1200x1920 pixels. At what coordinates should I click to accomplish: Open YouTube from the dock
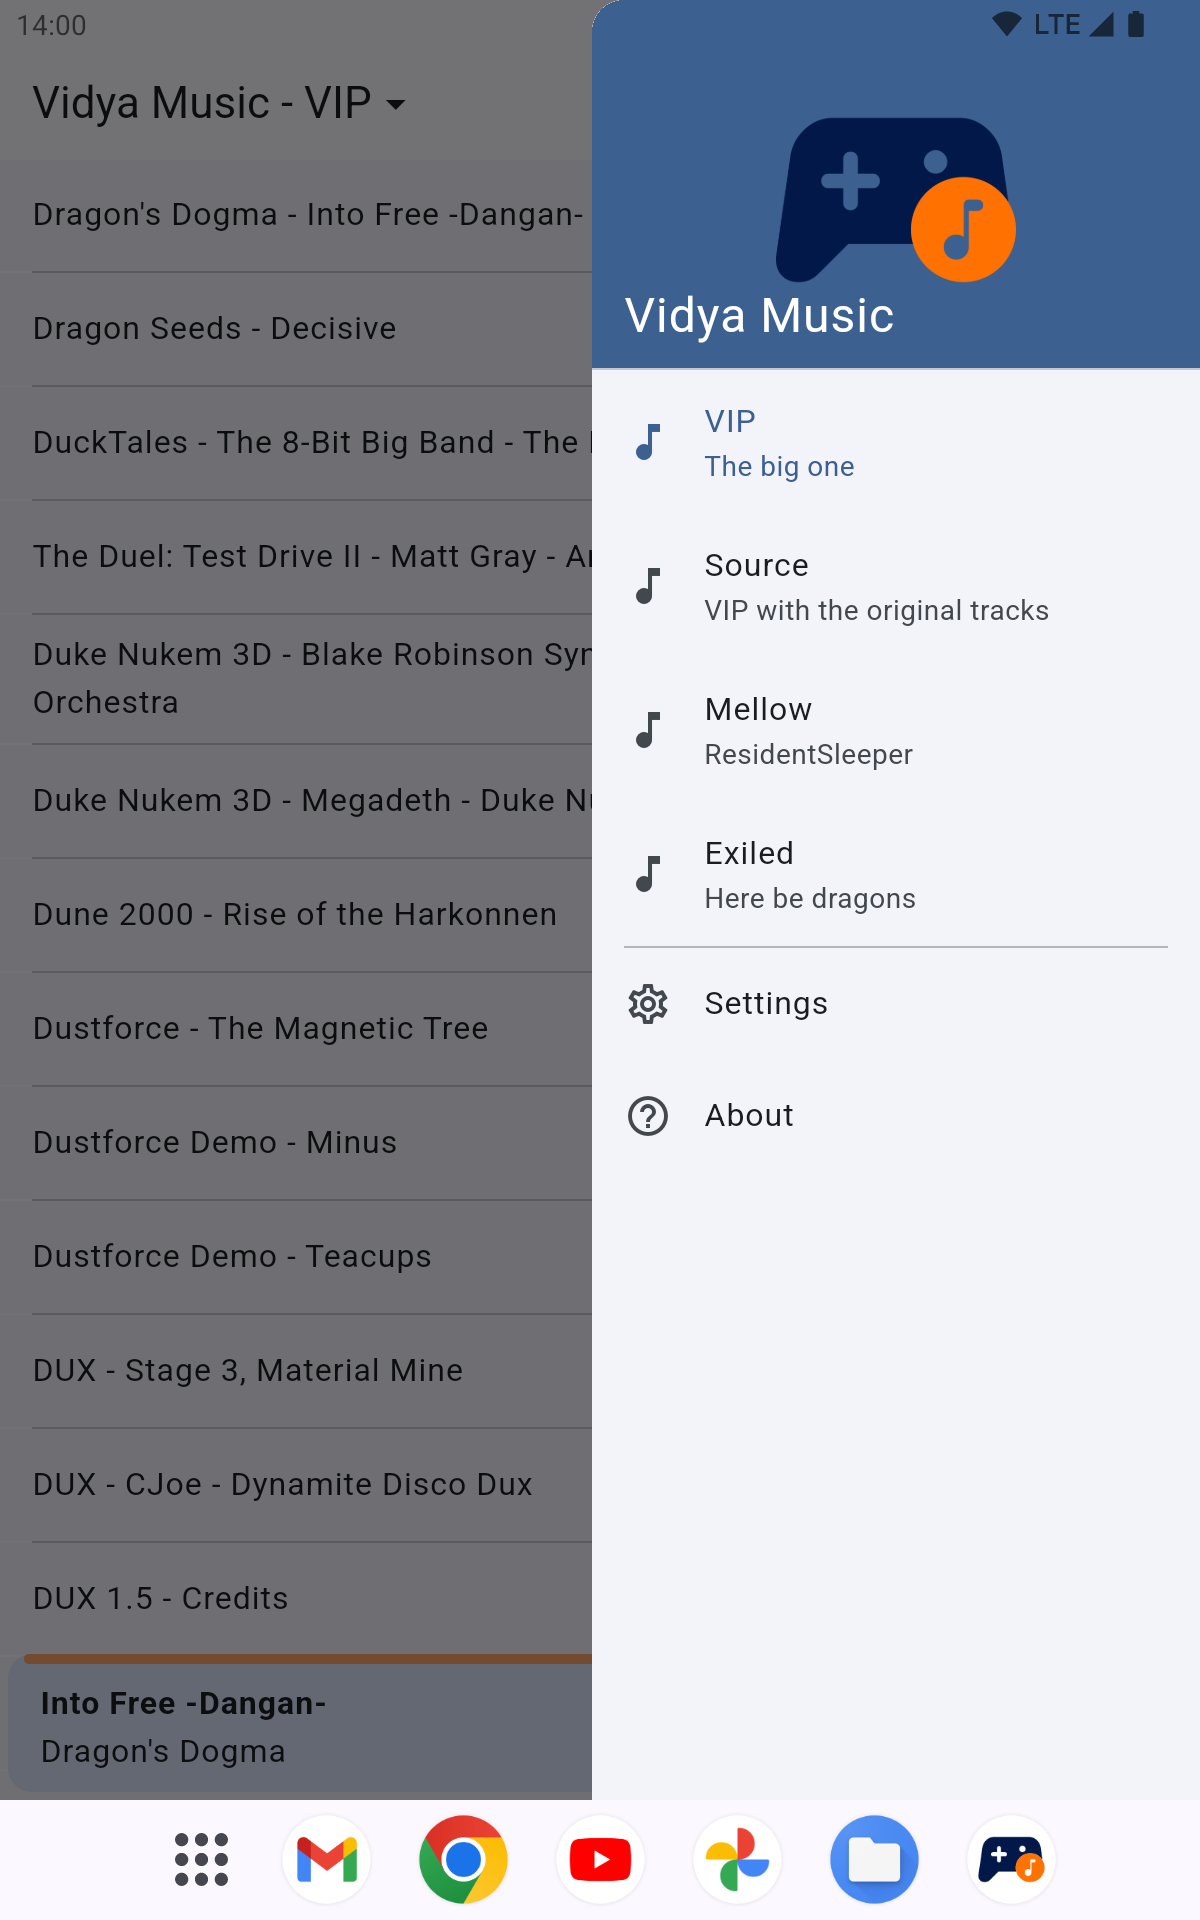(x=600, y=1860)
